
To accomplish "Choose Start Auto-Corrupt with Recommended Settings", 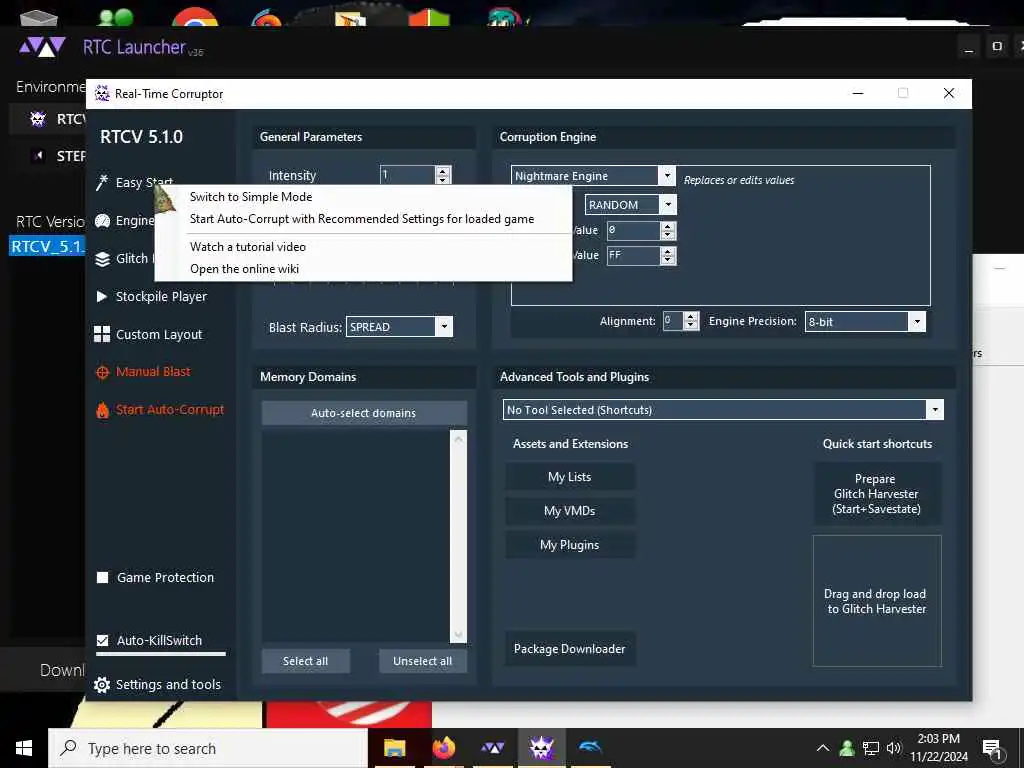I will tap(362, 219).
